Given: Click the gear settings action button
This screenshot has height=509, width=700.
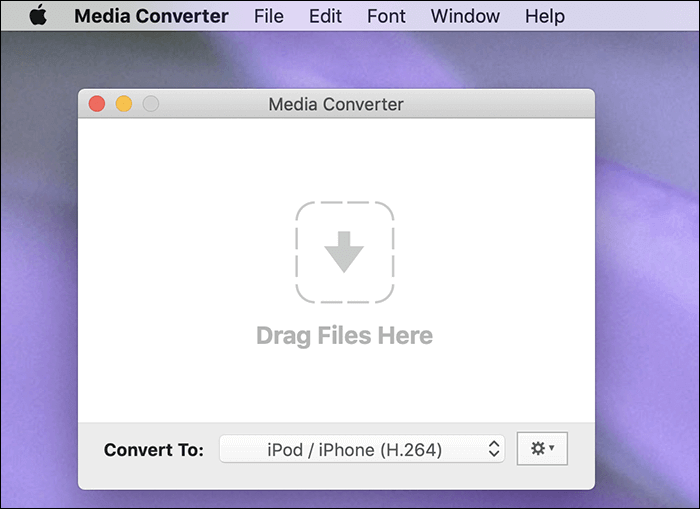Looking at the screenshot, I should (x=542, y=448).
